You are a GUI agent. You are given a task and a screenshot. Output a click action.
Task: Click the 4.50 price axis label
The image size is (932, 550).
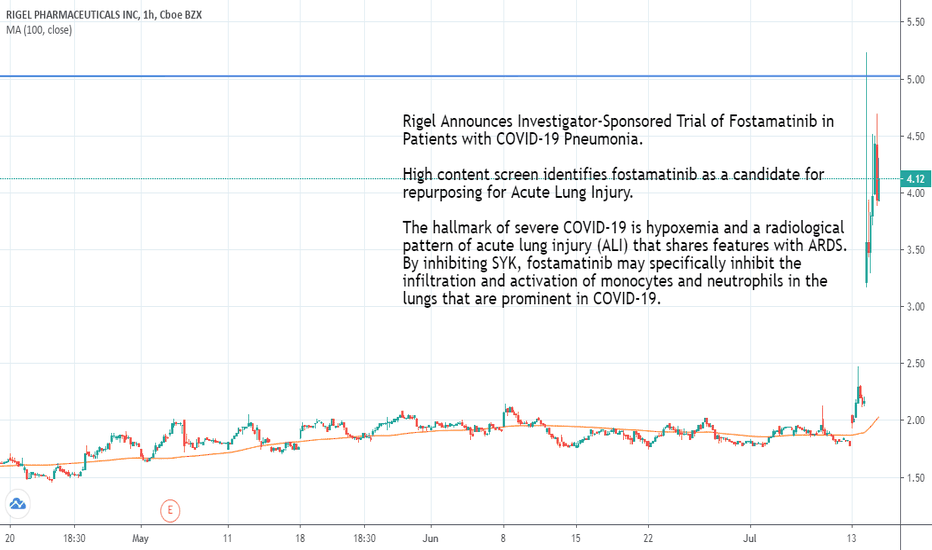tap(915, 136)
